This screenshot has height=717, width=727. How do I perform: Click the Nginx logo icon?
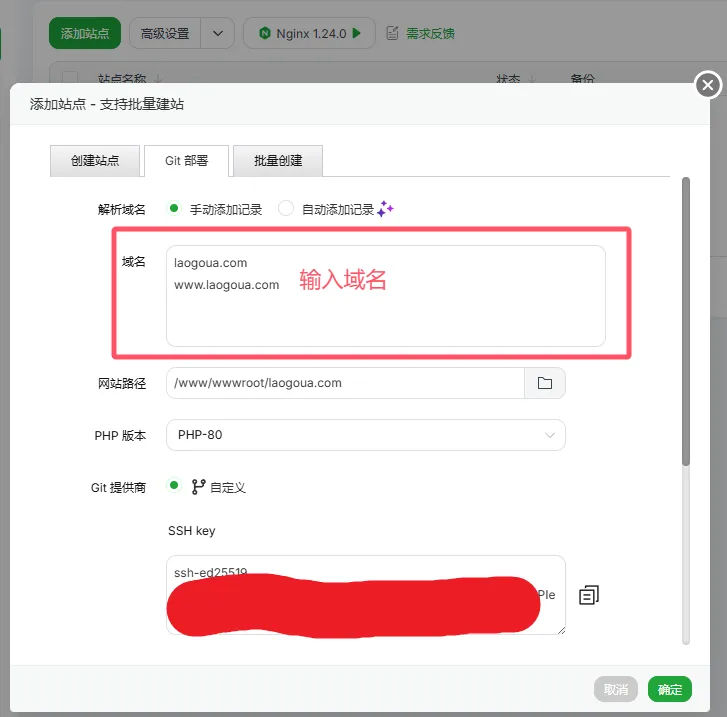point(264,33)
